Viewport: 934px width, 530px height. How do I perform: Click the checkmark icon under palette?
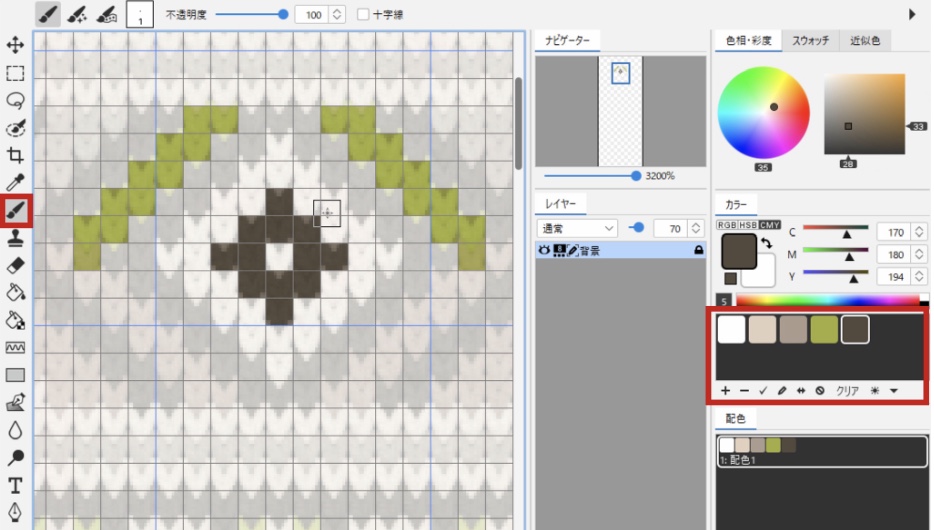(763, 391)
